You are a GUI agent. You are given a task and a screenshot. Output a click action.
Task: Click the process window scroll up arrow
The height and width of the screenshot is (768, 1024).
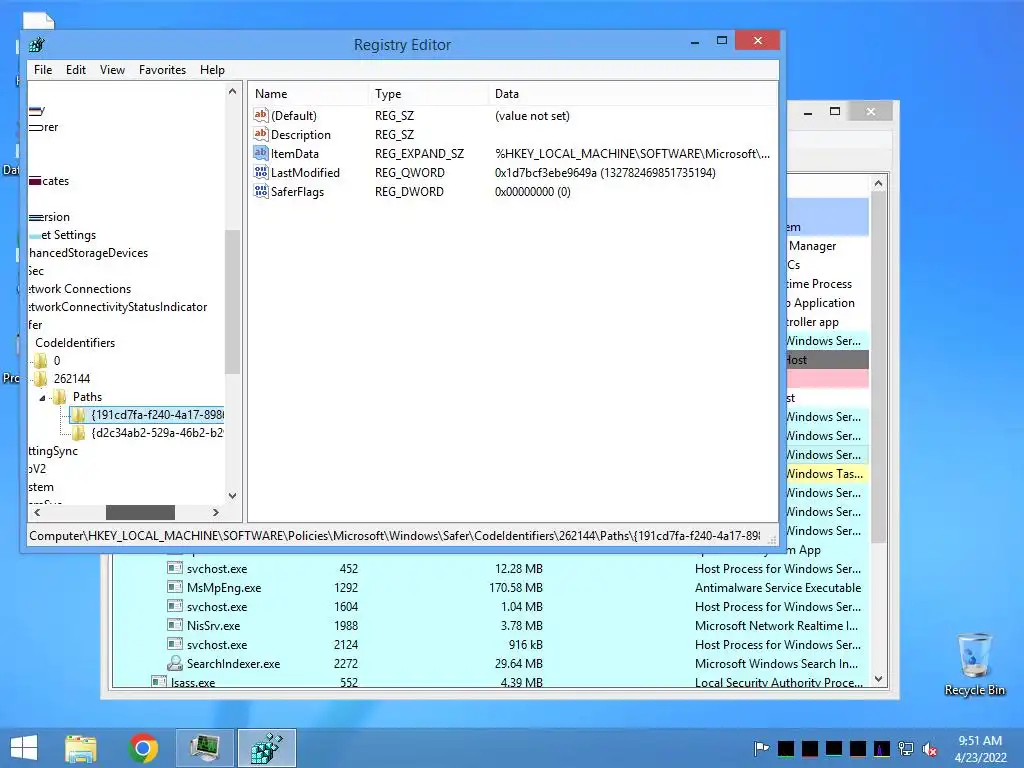[x=878, y=184]
